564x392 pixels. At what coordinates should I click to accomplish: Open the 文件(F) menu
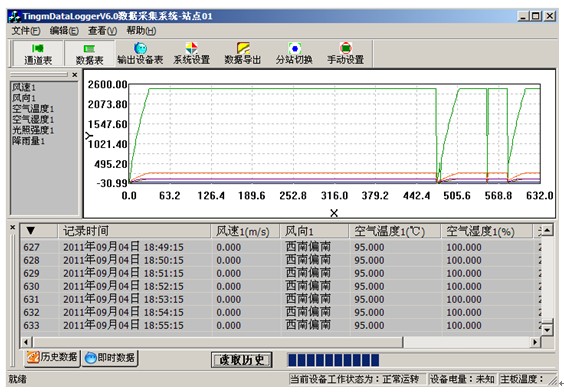point(26,31)
